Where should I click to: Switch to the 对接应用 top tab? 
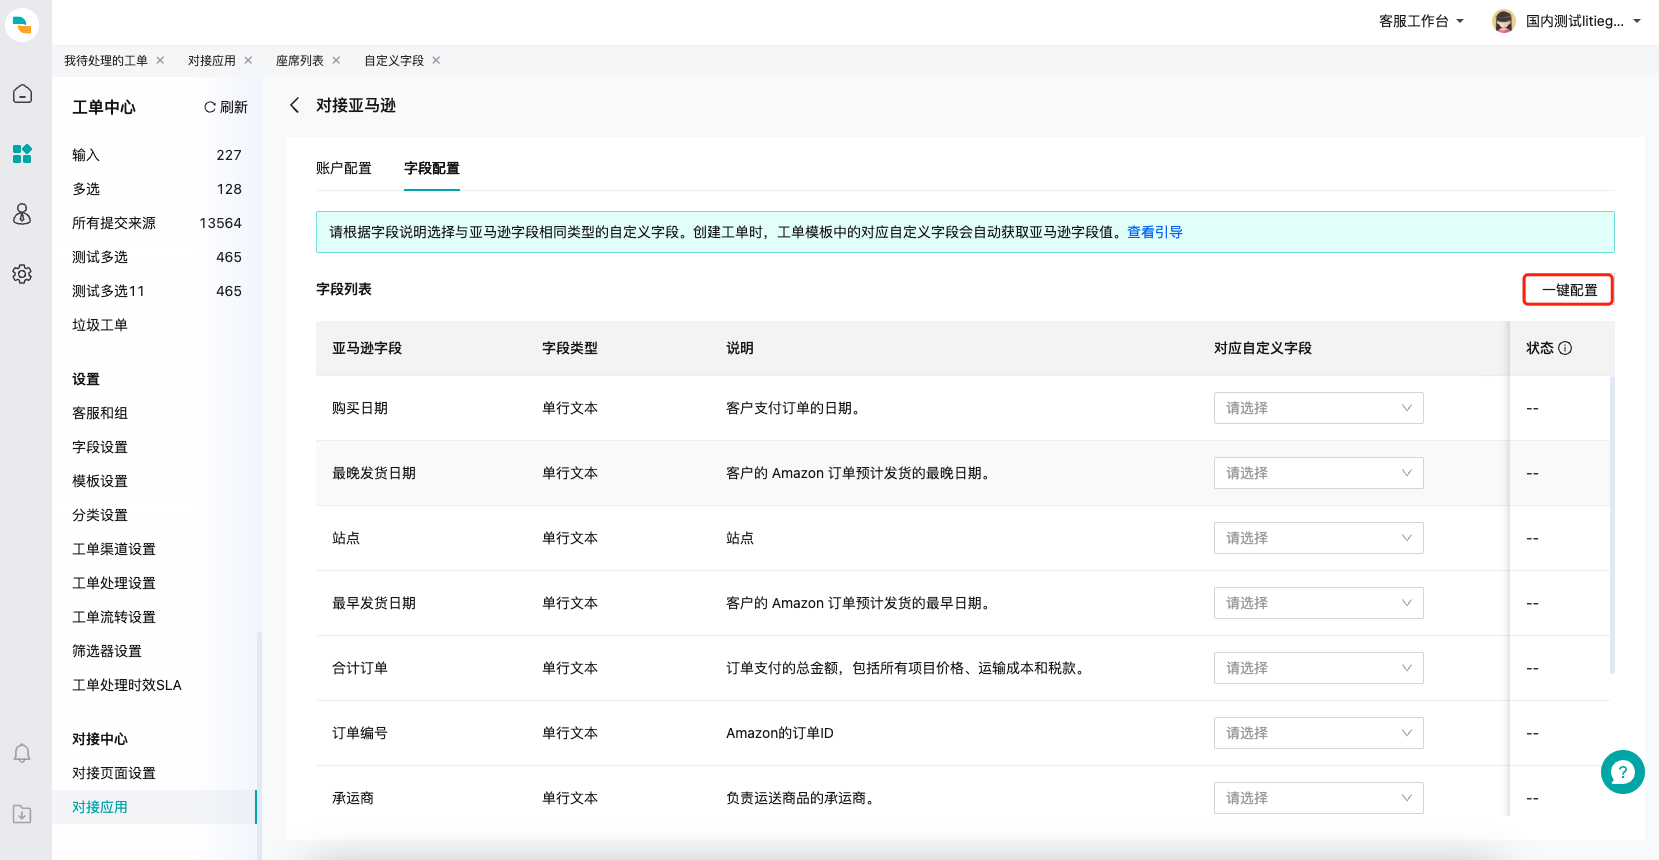[212, 61]
